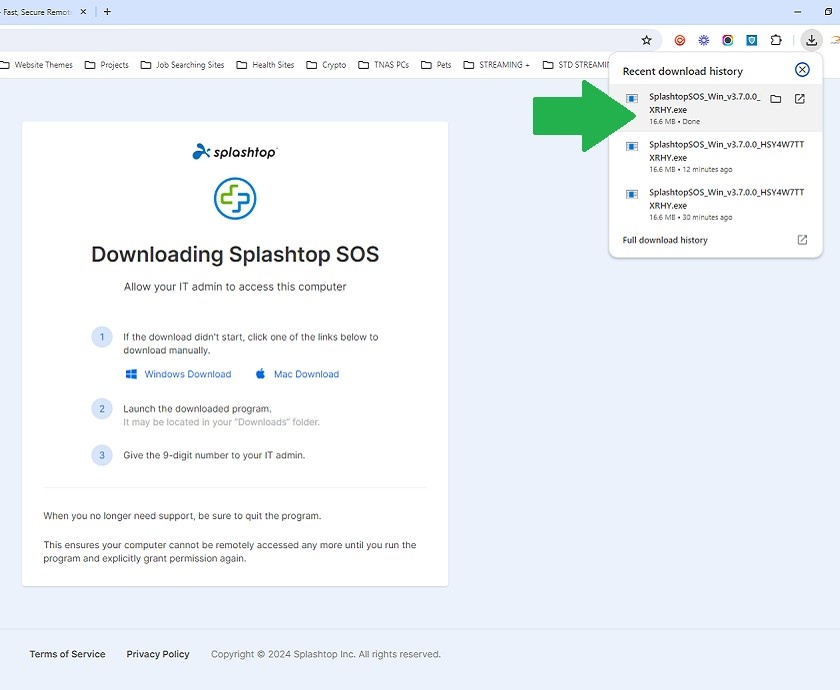
Task: Click the red circular extension icon
Action: tap(680, 40)
